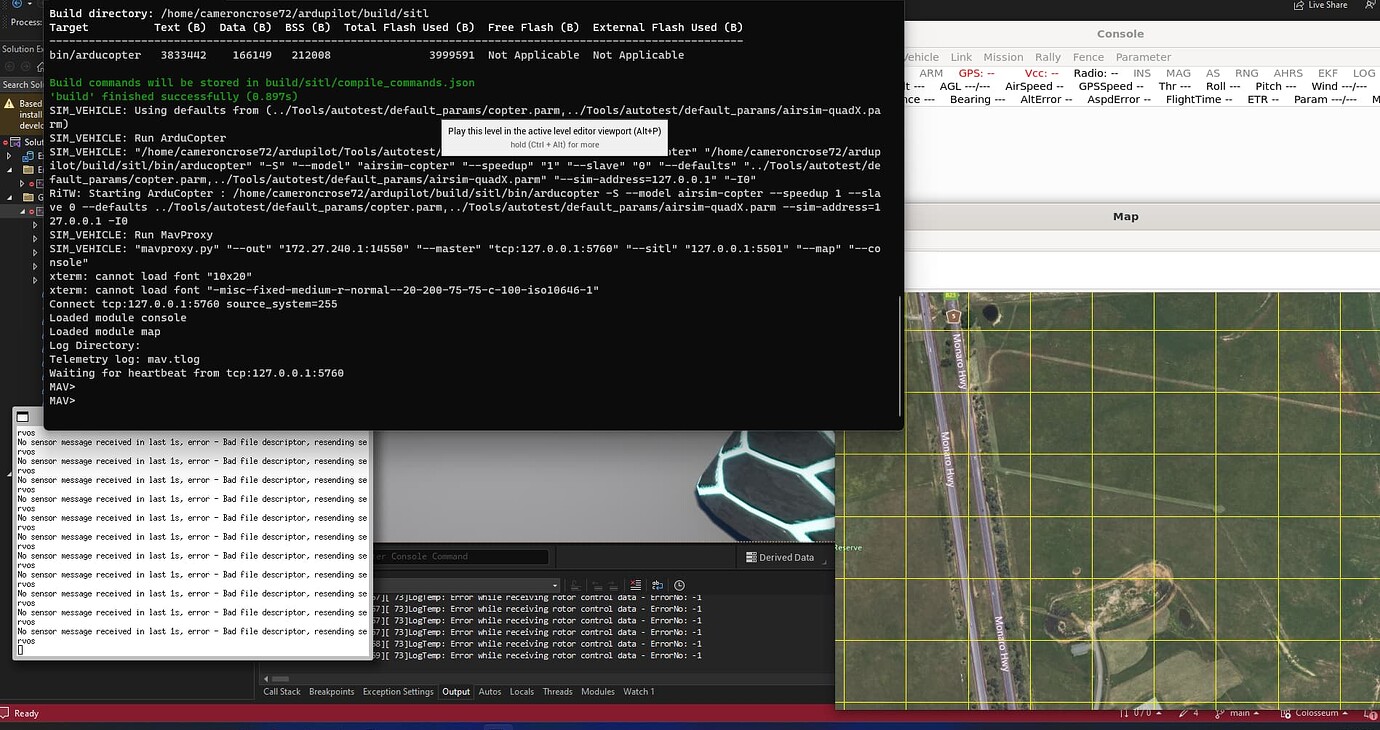The height and width of the screenshot is (730, 1380).
Task: Expand the branch selector next to main
Action: coord(1255,713)
